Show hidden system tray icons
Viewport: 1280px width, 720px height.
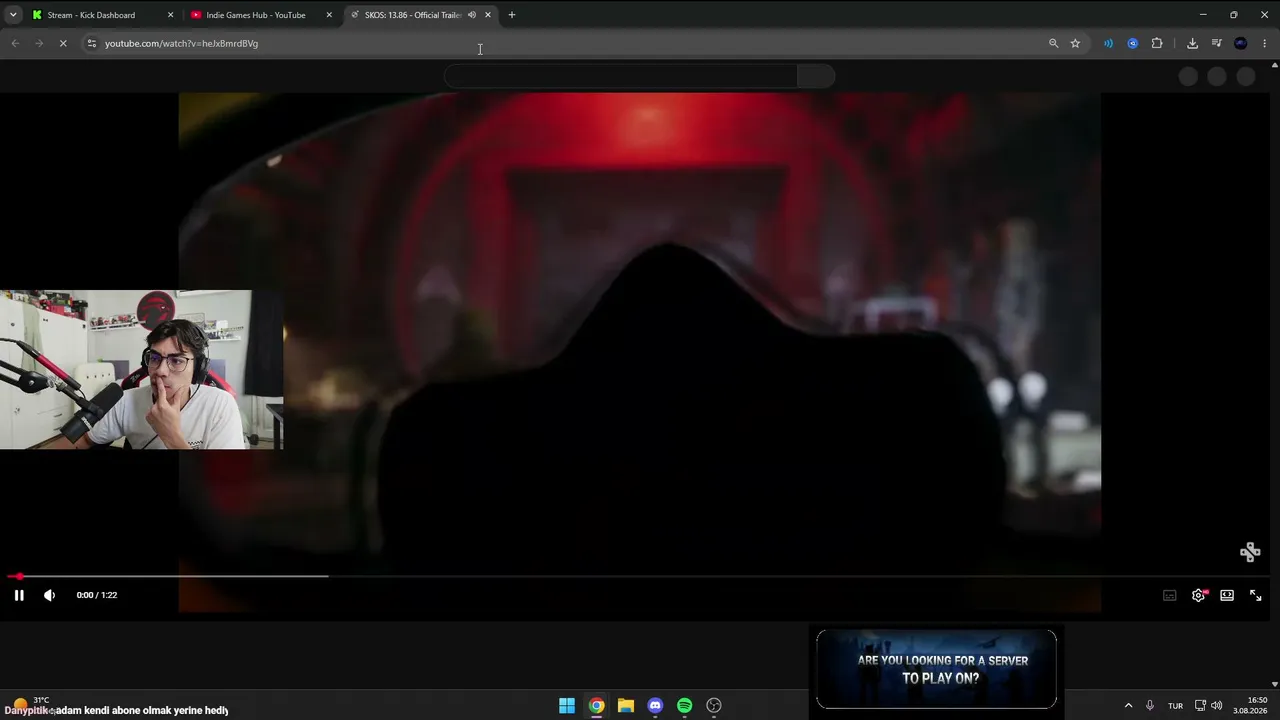coord(1128,706)
